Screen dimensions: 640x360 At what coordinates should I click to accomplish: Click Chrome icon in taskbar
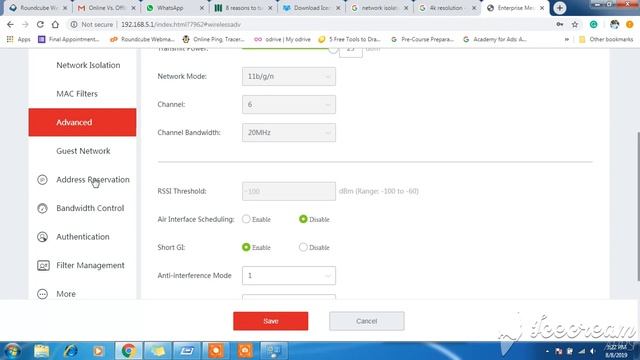(x=129, y=351)
